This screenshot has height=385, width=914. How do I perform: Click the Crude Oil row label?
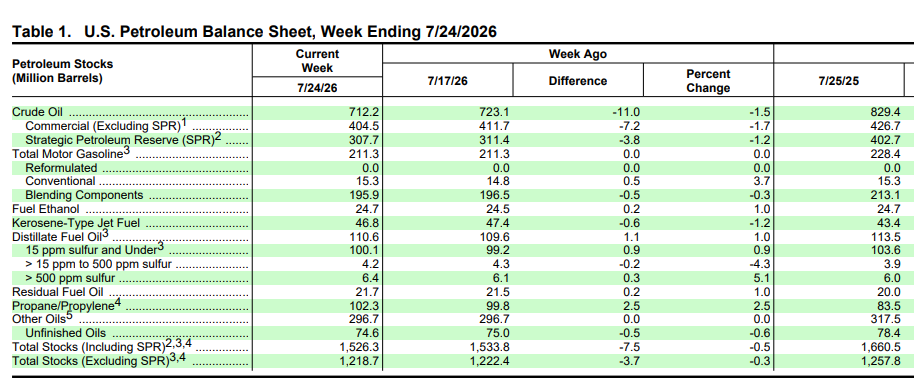coord(37,113)
